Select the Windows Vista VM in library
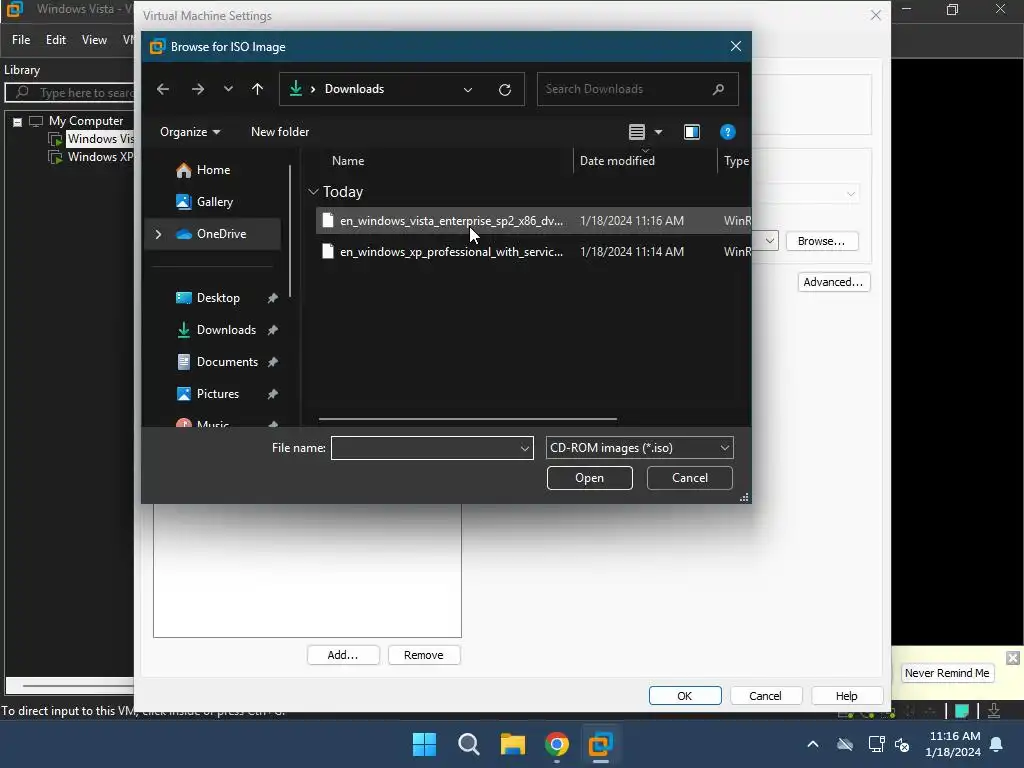 coord(100,139)
